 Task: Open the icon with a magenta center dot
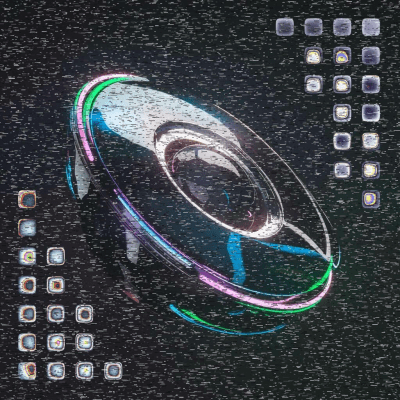pyautogui.click(x=56, y=342)
